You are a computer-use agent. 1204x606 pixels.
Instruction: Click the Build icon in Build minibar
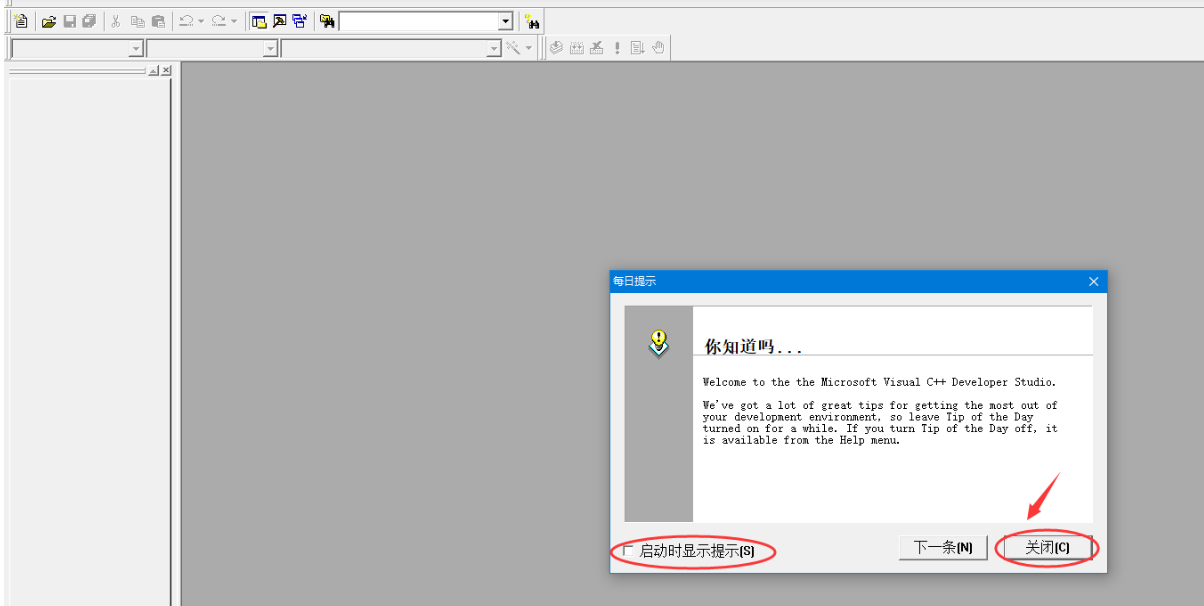click(577, 48)
